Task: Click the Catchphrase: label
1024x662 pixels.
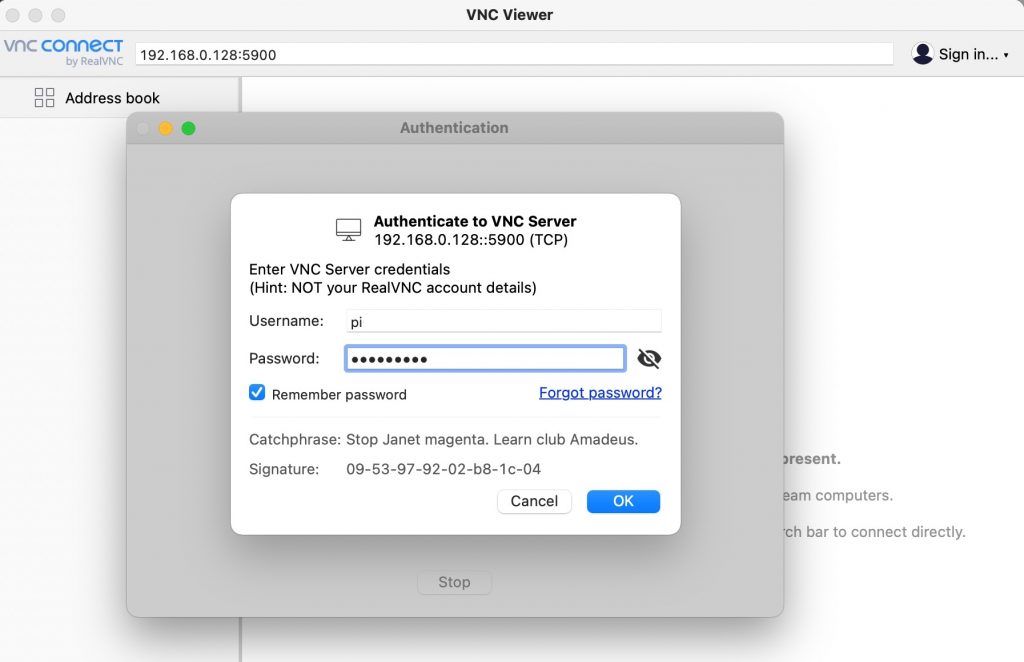Action: (295, 439)
